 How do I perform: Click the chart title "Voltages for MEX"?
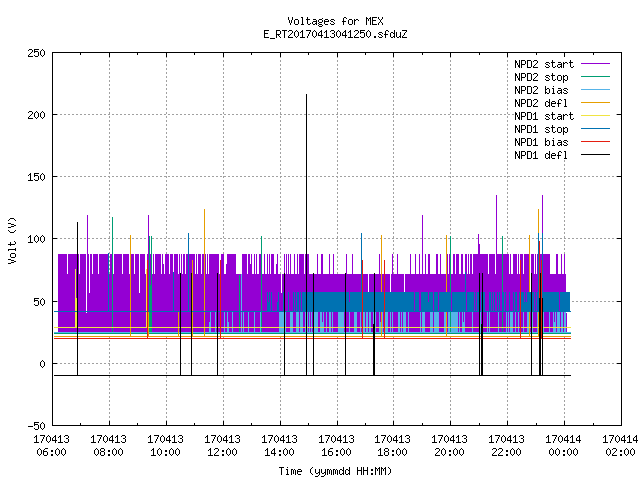click(x=335, y=21)
